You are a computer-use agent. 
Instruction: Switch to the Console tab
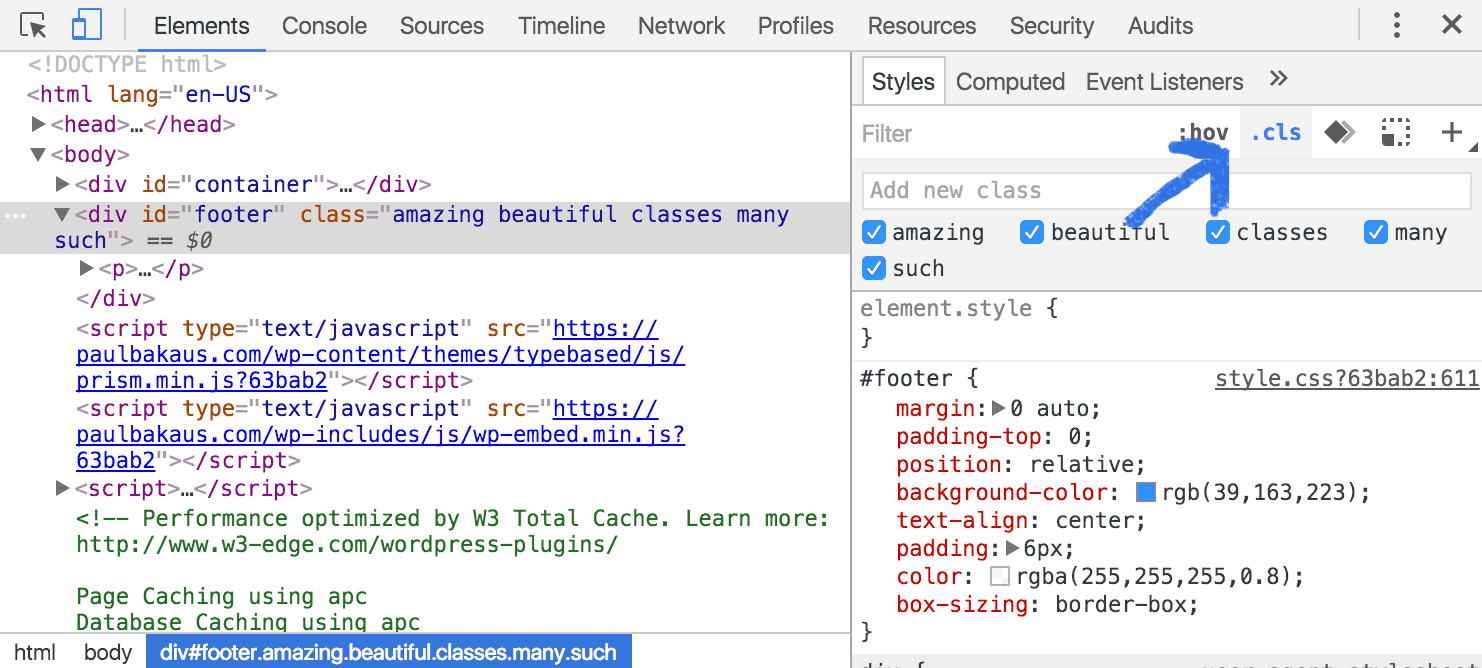coord(324,25)
